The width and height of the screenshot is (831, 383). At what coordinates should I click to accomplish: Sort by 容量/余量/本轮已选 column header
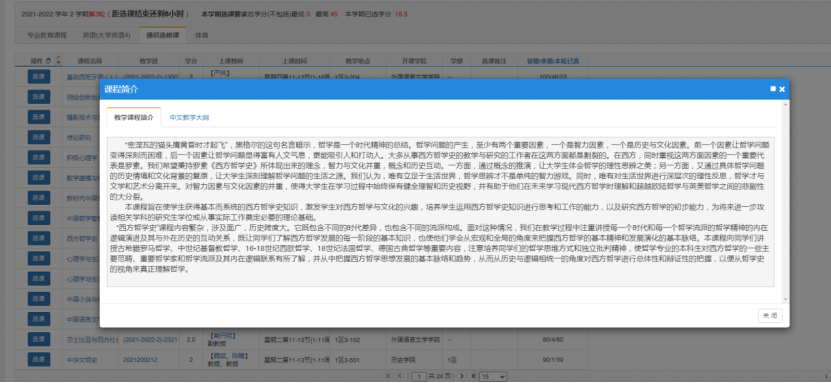[553, 61]
